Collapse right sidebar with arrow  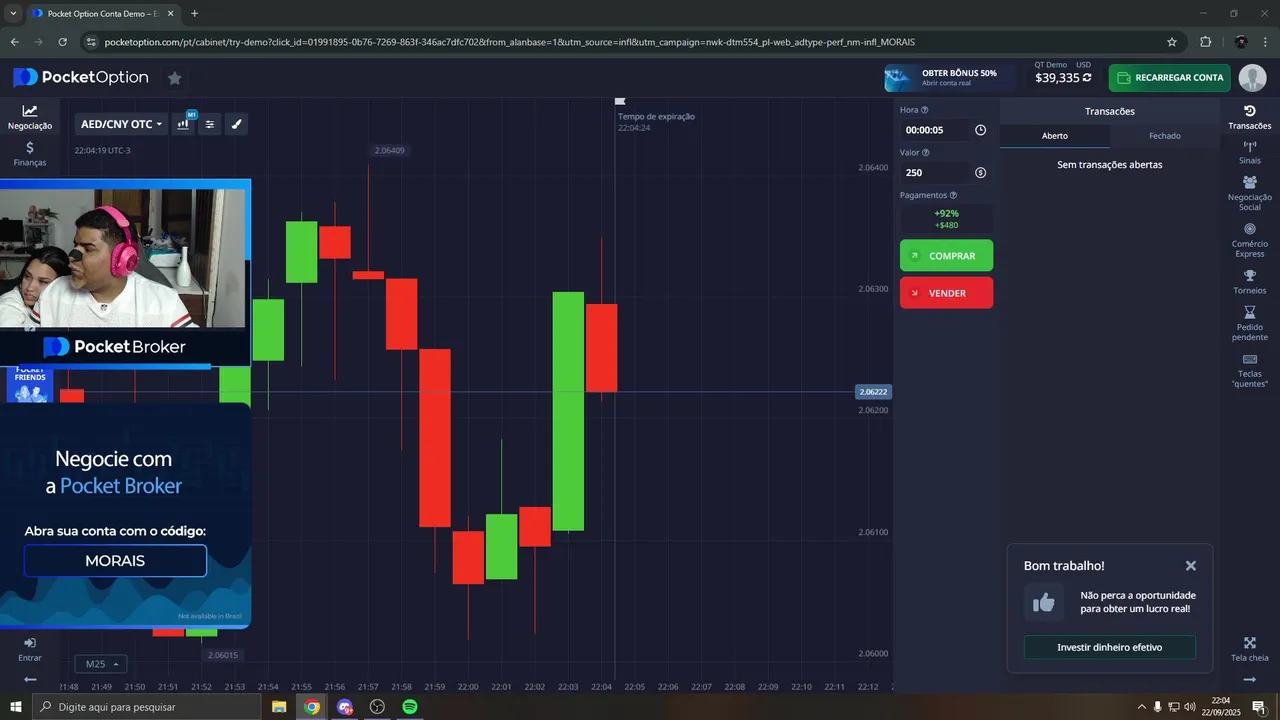(1249, 680)
